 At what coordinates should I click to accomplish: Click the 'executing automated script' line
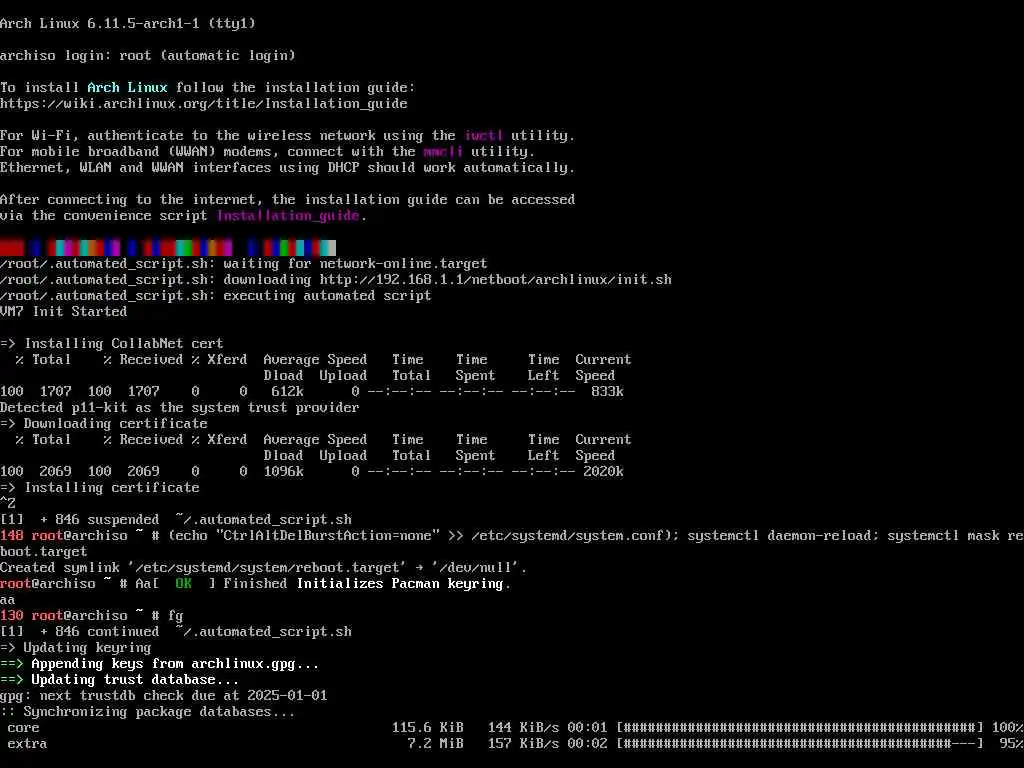(216, 296)
